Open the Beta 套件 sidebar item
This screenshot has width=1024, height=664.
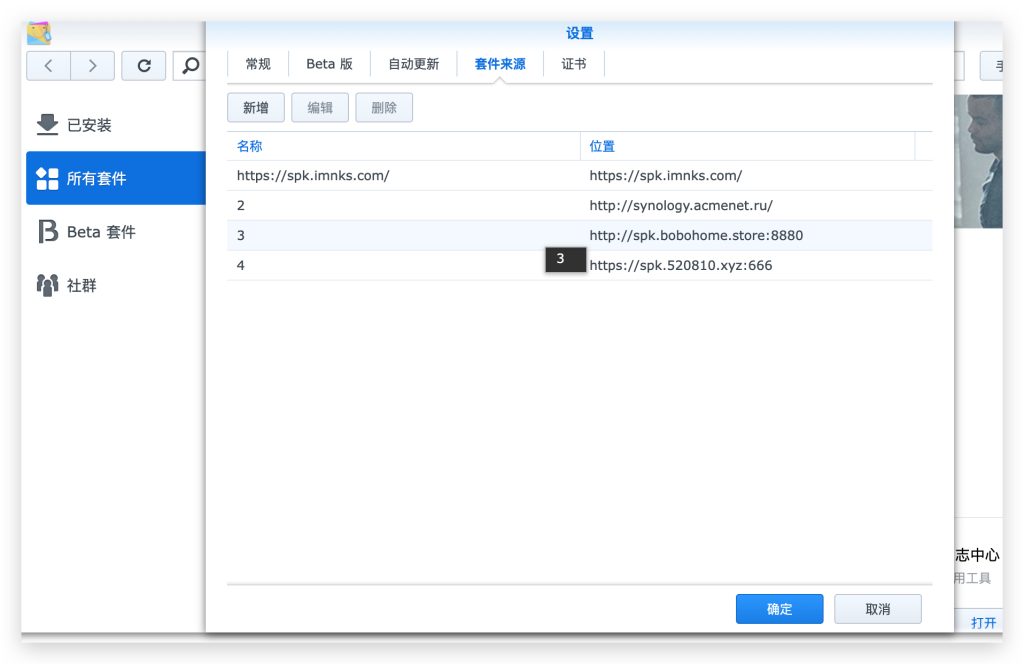pyautogui.click(x=116, y=232)
